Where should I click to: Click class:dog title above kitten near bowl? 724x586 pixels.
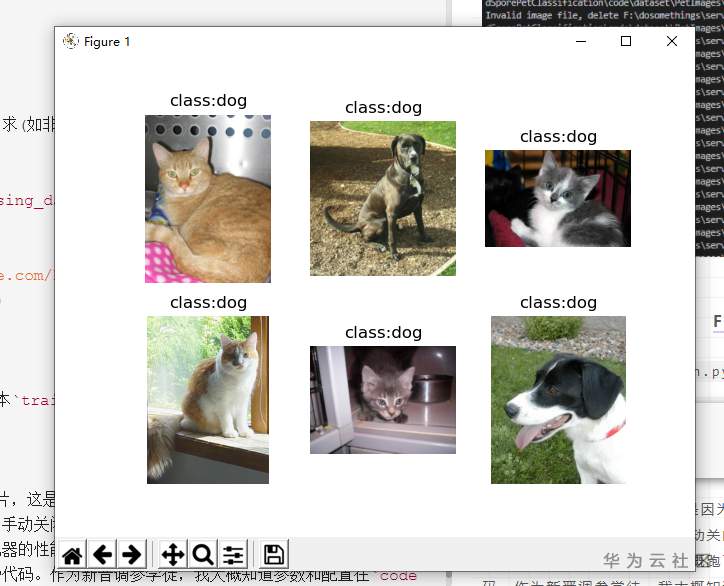click(x=383, y=332)
